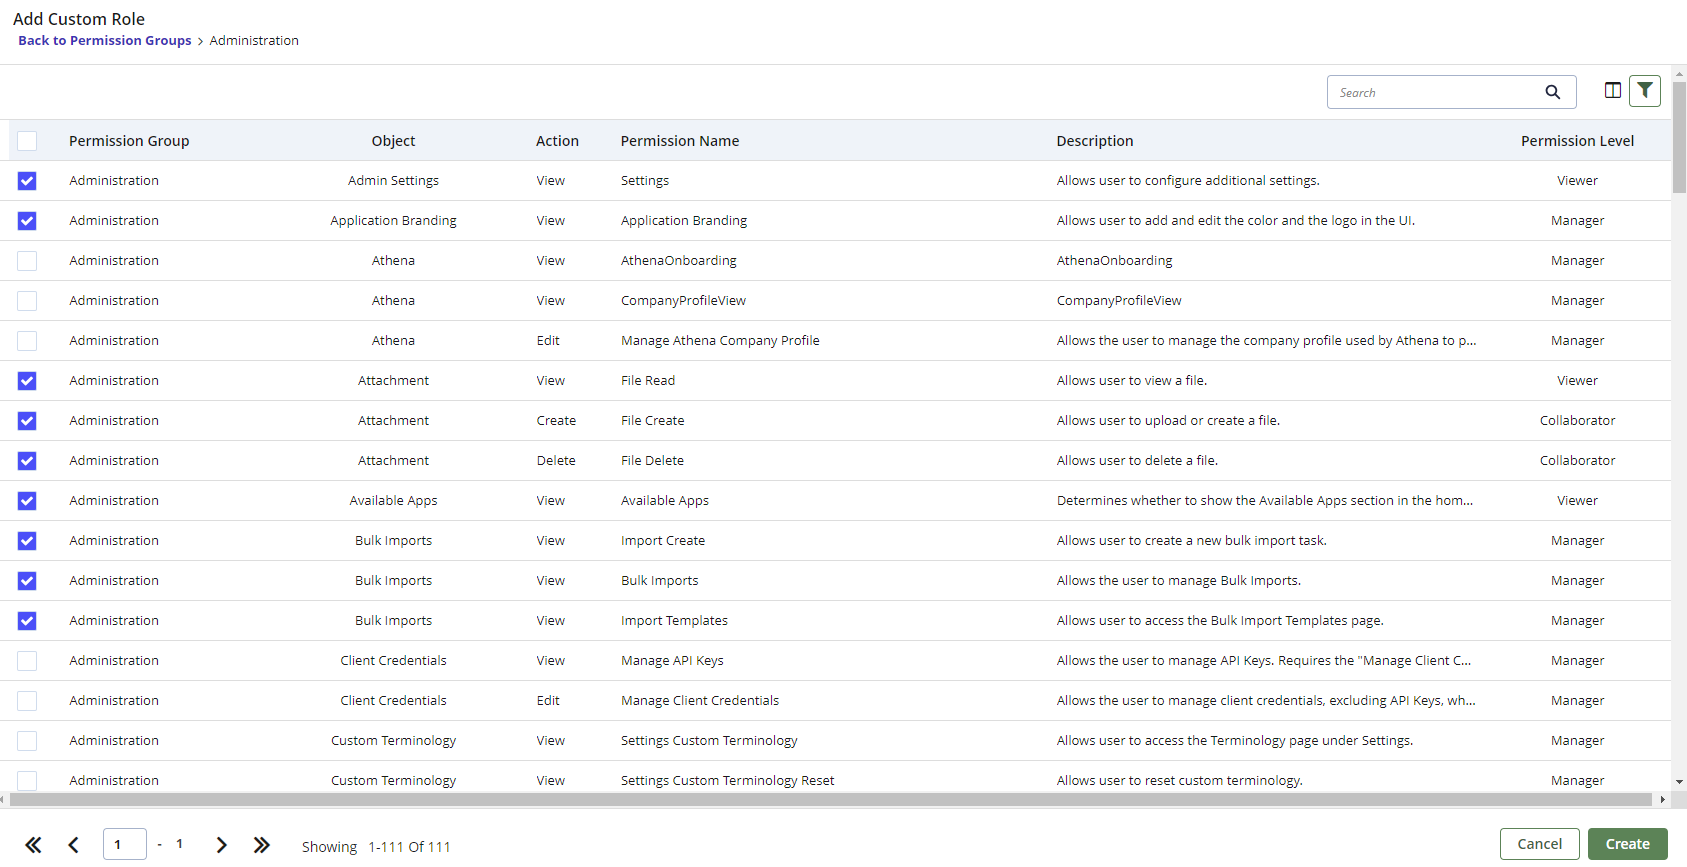The image size is (1687, 867).
Task: Open the column chooser icon
Action: point(1612,91)
